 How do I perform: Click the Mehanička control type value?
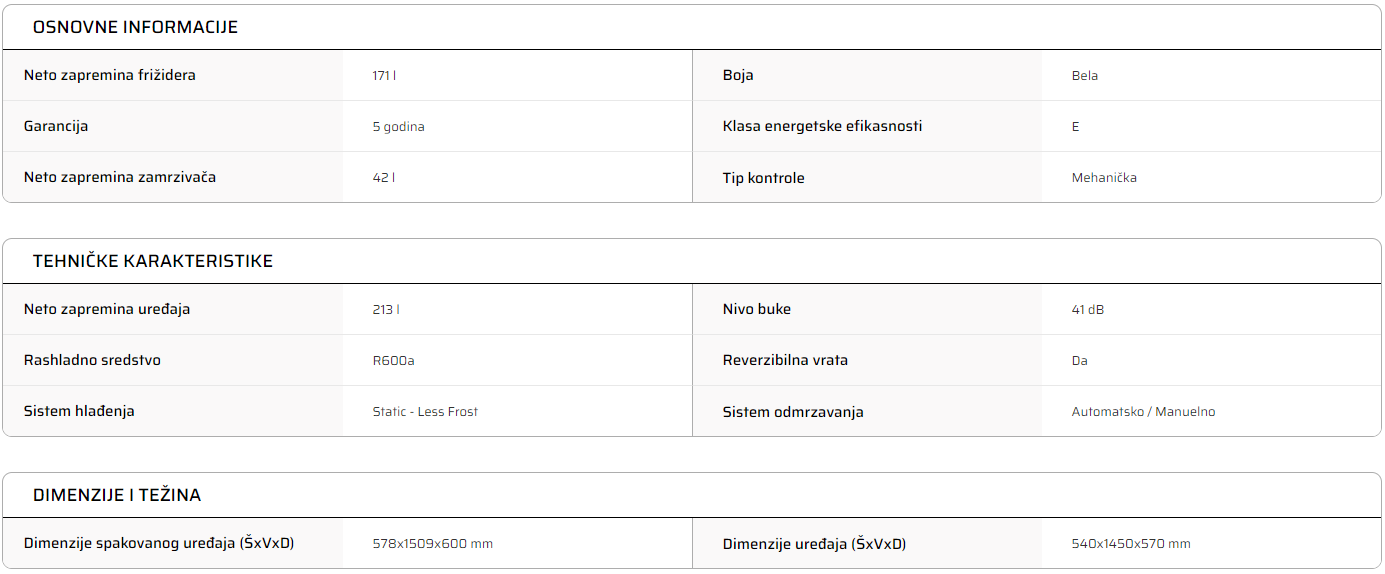pos(1104,177)
